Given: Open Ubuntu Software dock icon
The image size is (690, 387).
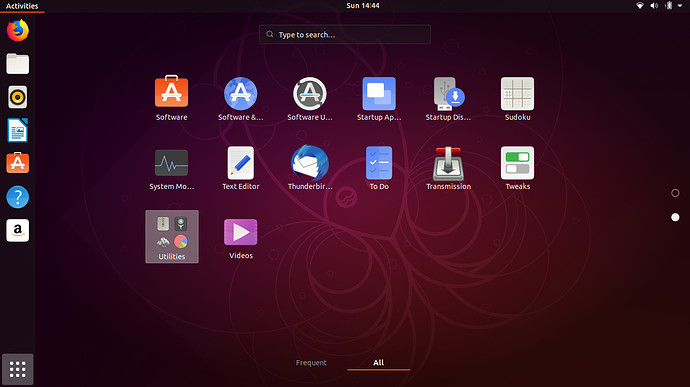Looking at the screenshot, I should point(18,163).
